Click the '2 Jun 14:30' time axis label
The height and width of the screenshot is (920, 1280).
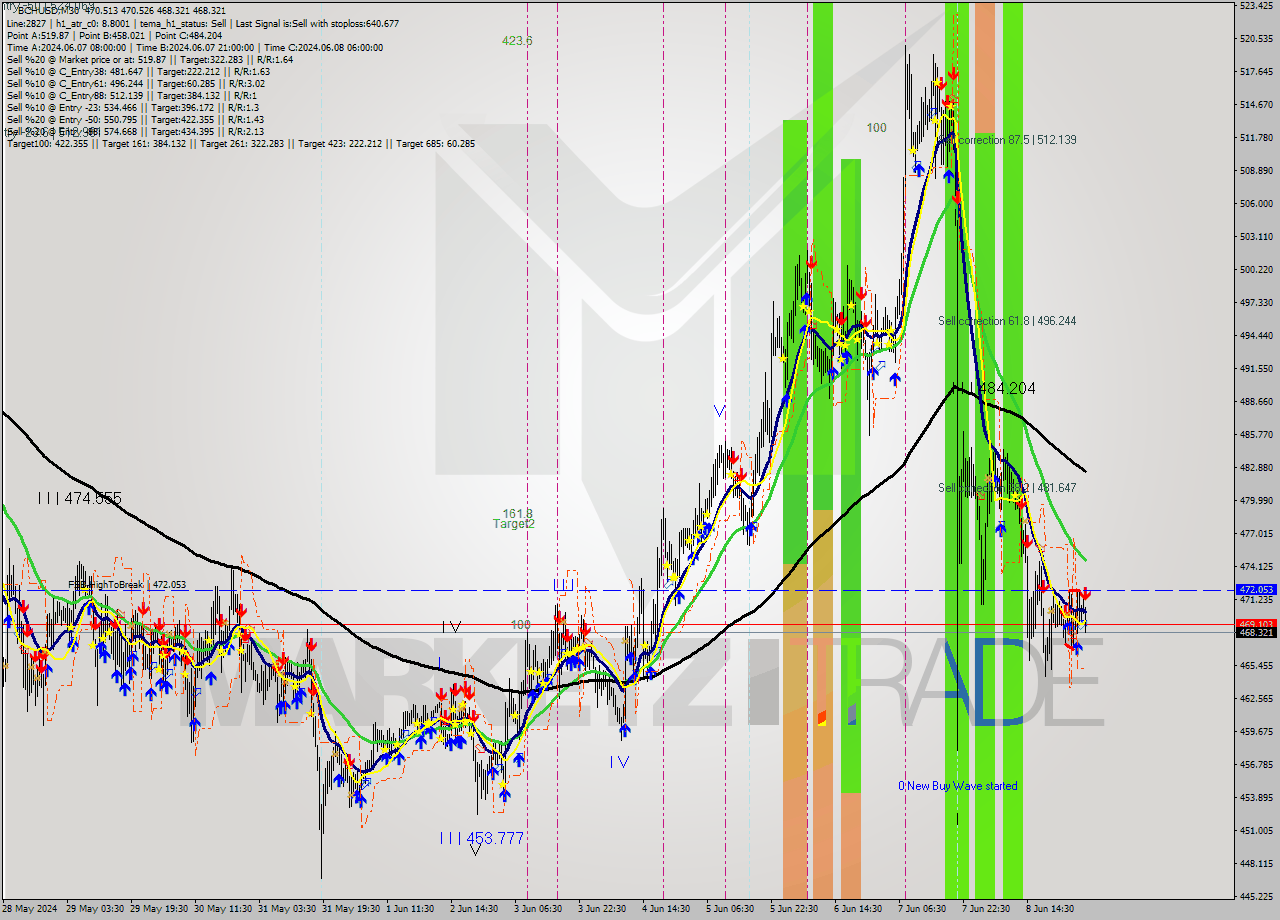pos(475,909)
